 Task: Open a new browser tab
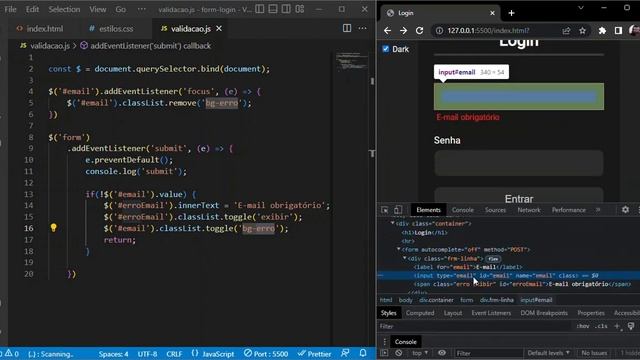click(x=511, y=13)
